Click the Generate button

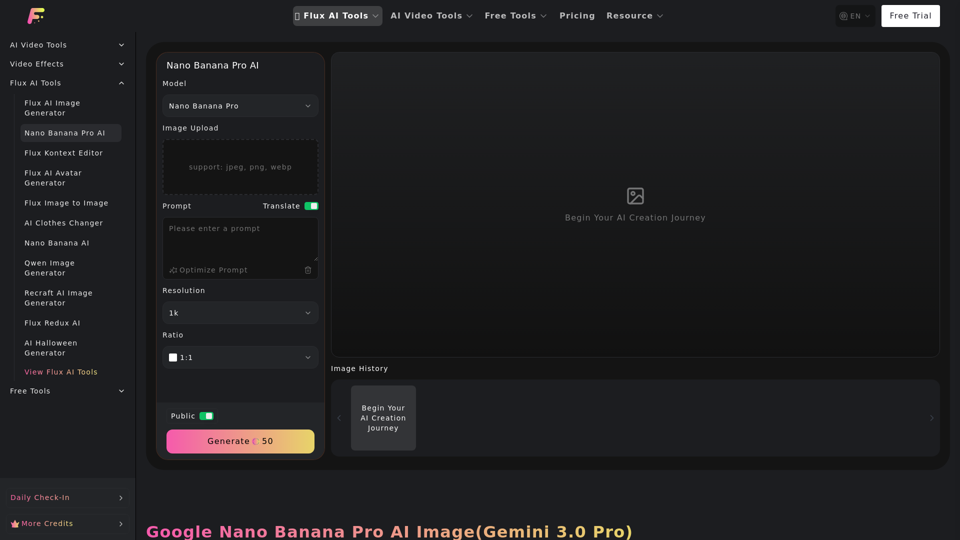pyautogui.click(x=240, y=441)
